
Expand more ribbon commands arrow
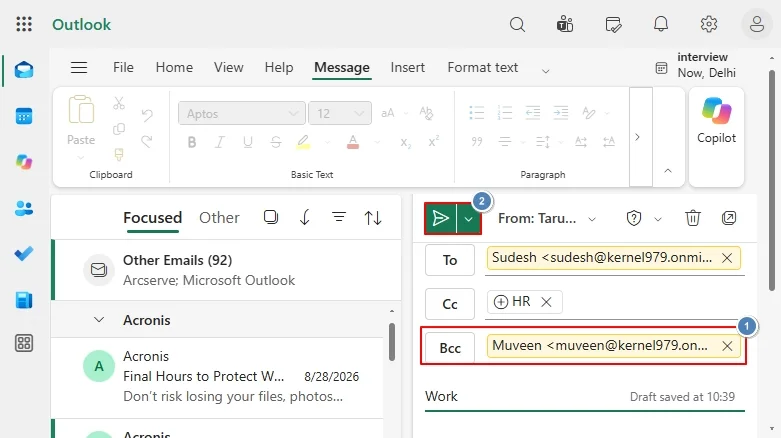(x=641, y=137)
